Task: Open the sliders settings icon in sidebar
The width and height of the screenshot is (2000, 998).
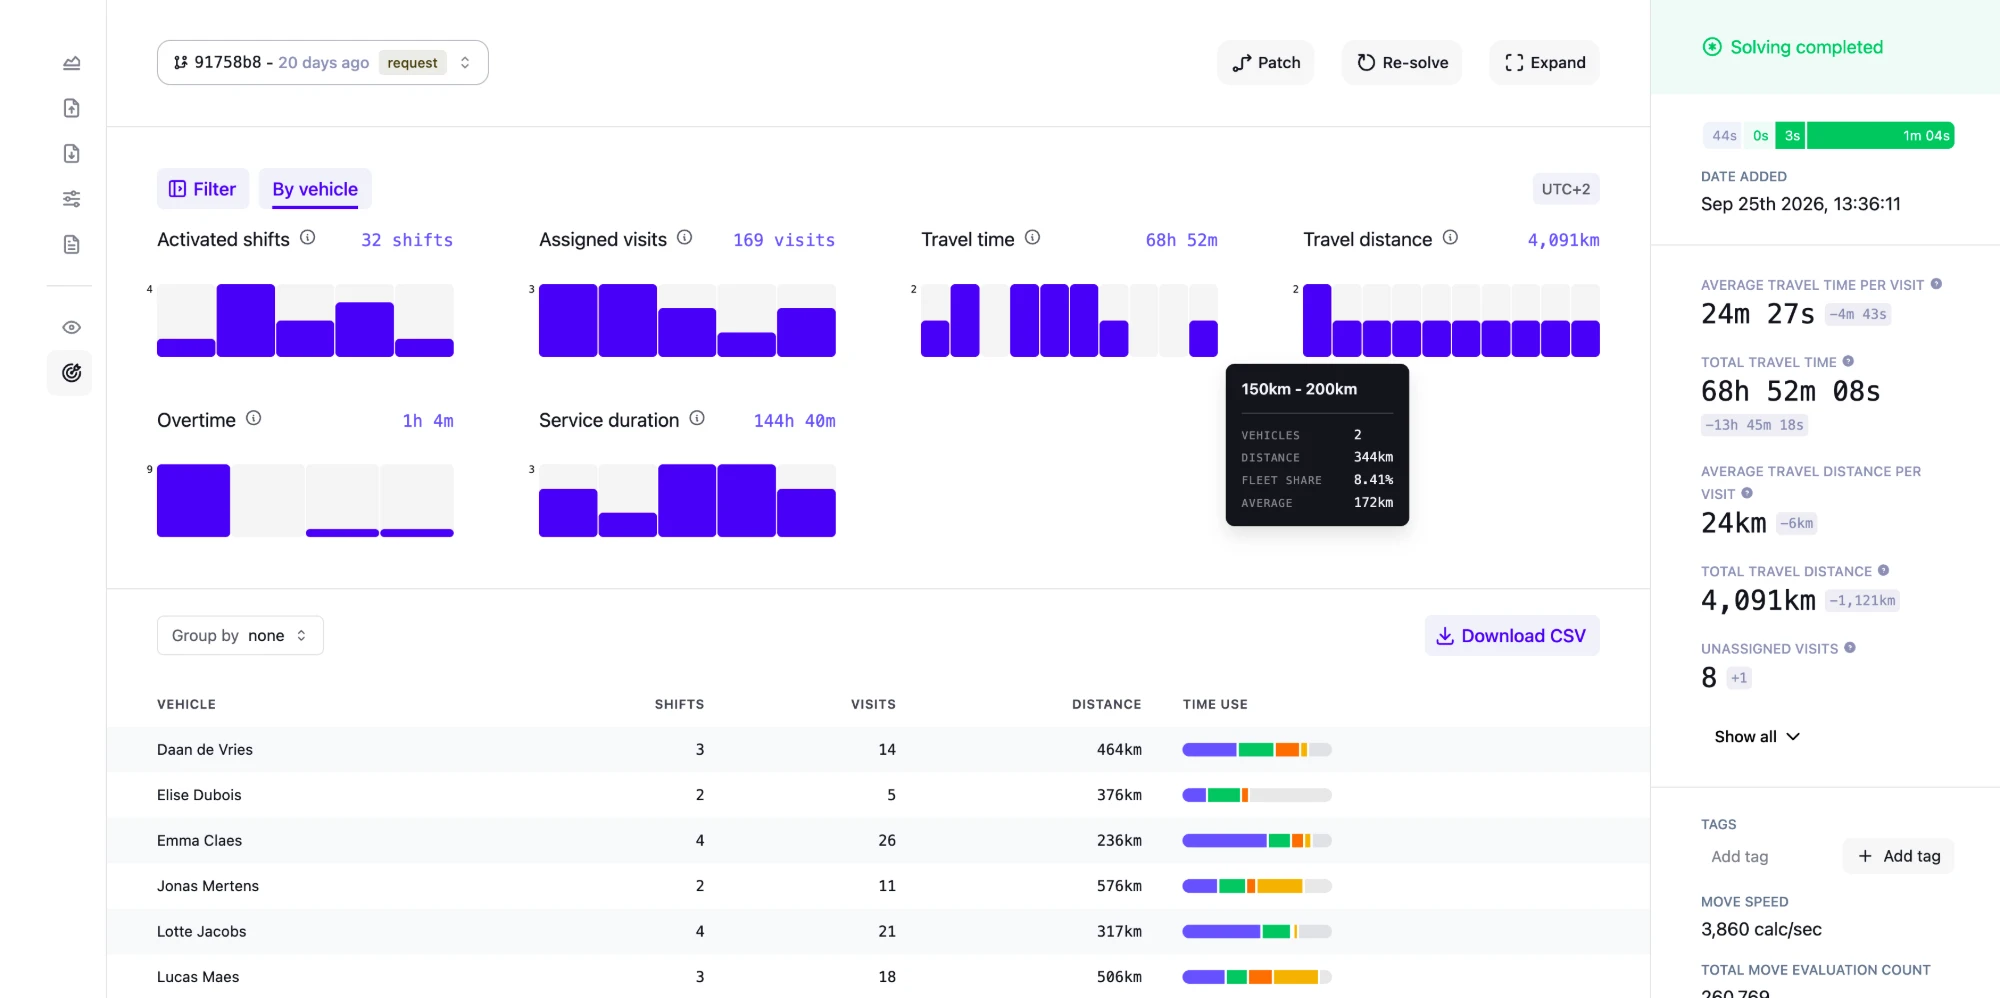Action: (71, 199)
